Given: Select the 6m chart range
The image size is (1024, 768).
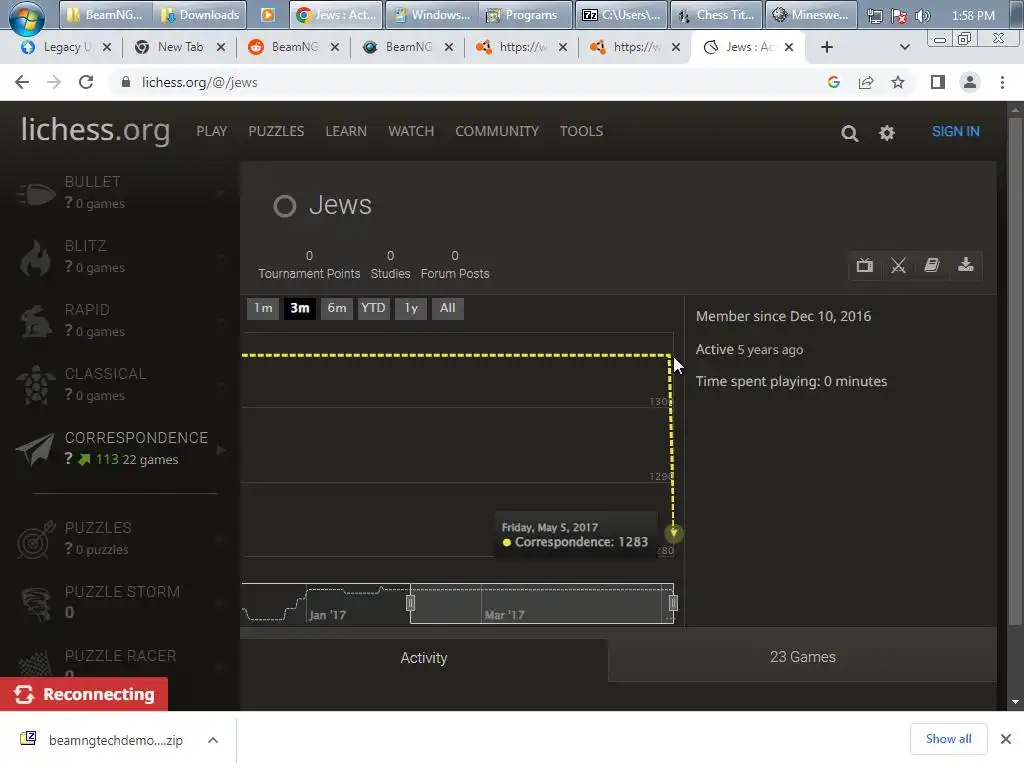Looking at the screenshot, I should click(337, 308).
